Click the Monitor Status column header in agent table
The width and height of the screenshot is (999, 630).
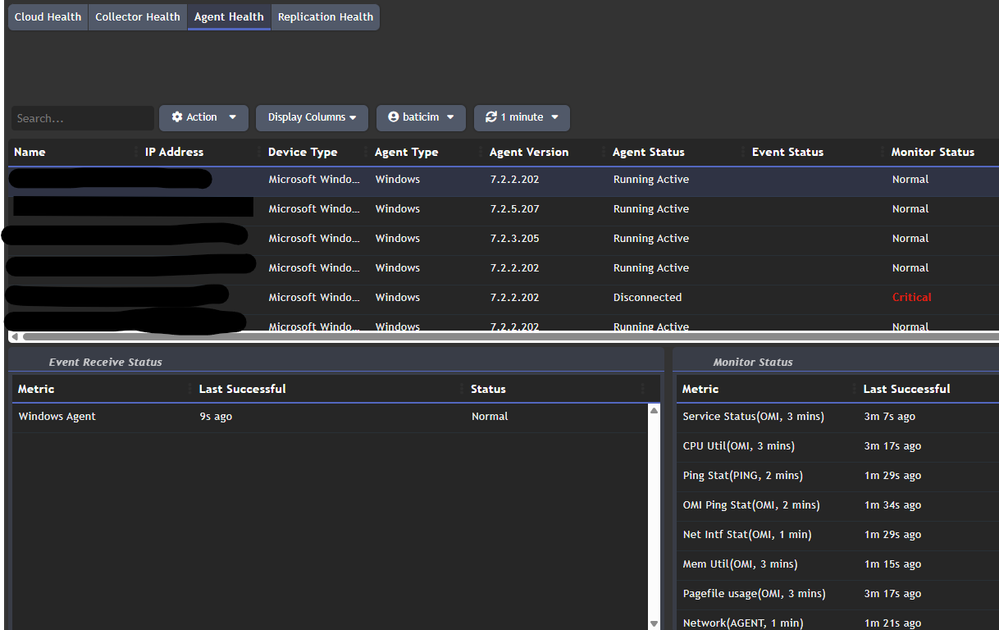click(x=933, y=152)
